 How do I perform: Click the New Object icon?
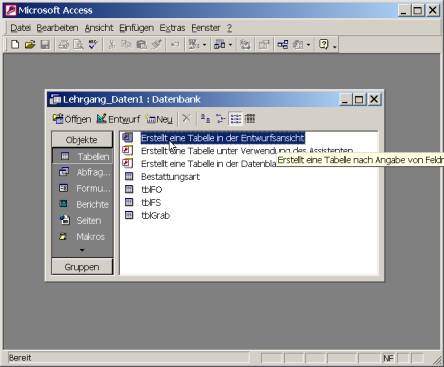coord(298,44)
